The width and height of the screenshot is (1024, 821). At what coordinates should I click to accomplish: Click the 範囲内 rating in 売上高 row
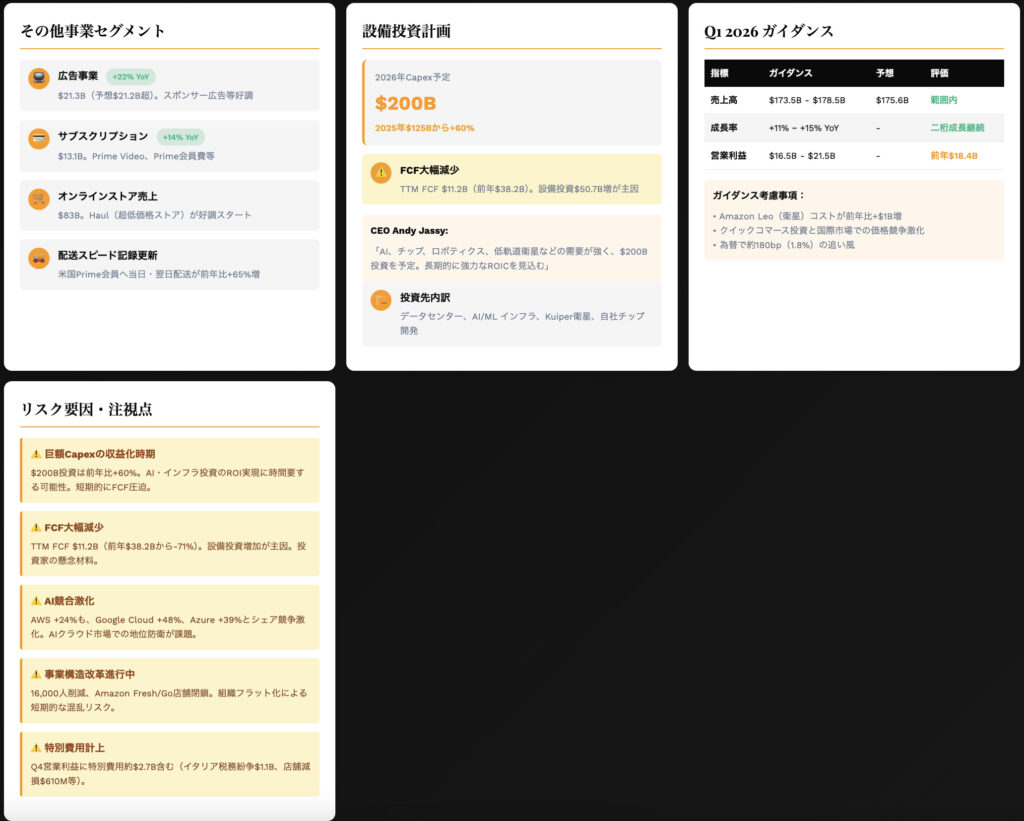point(945,100)
